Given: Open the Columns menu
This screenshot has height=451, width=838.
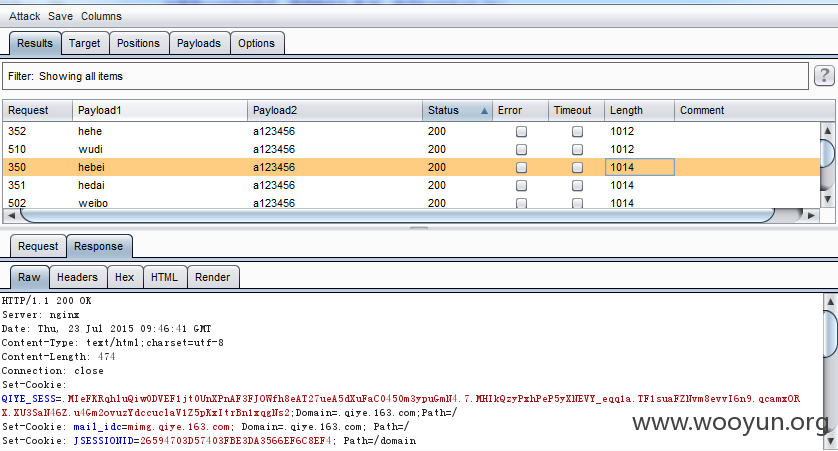Looking at the screenshot, I should [102, 16].
